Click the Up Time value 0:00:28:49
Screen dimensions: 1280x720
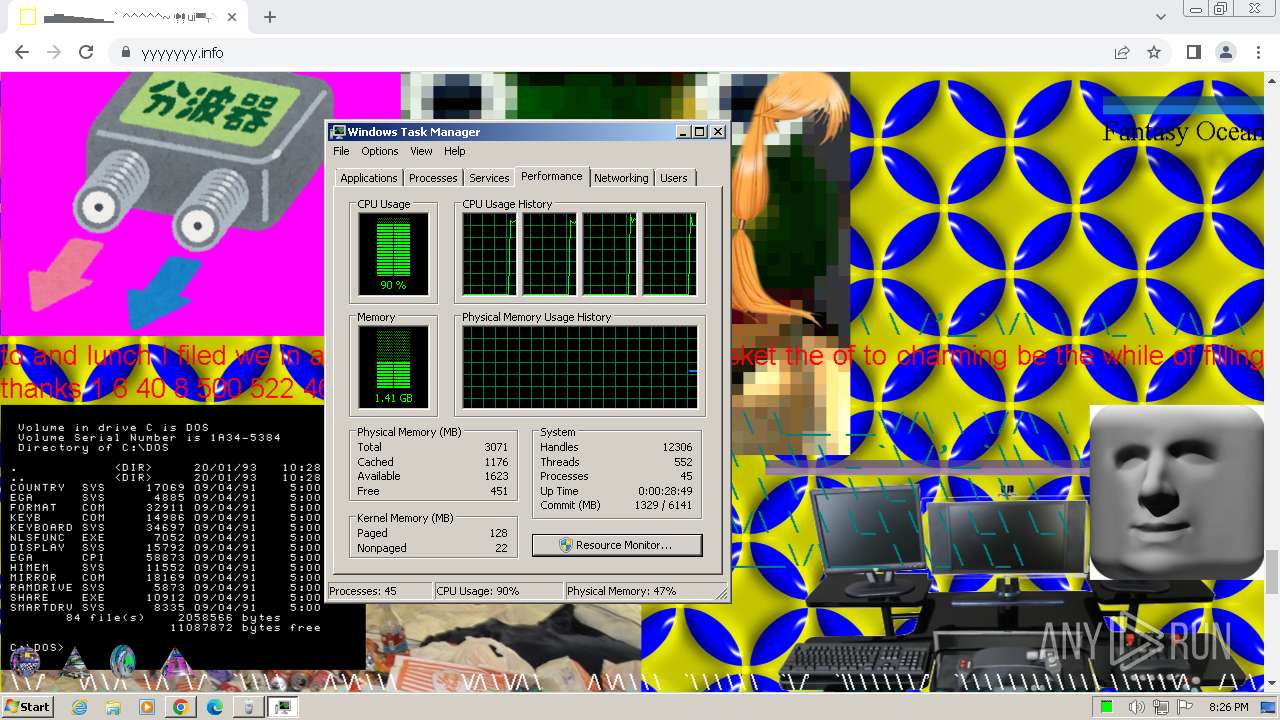(665, 491)
